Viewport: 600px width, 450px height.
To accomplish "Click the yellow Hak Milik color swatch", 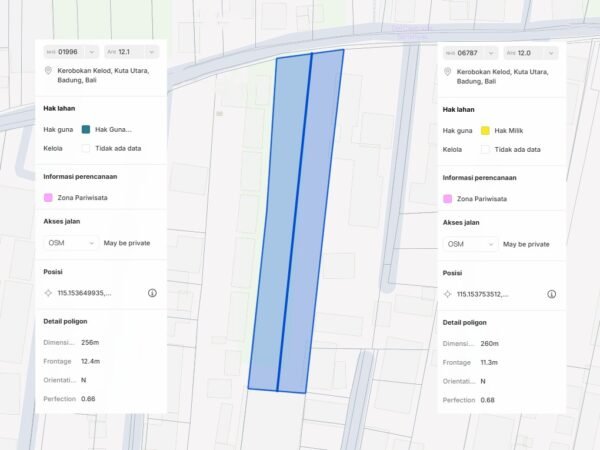I will [x=485, y=130].
